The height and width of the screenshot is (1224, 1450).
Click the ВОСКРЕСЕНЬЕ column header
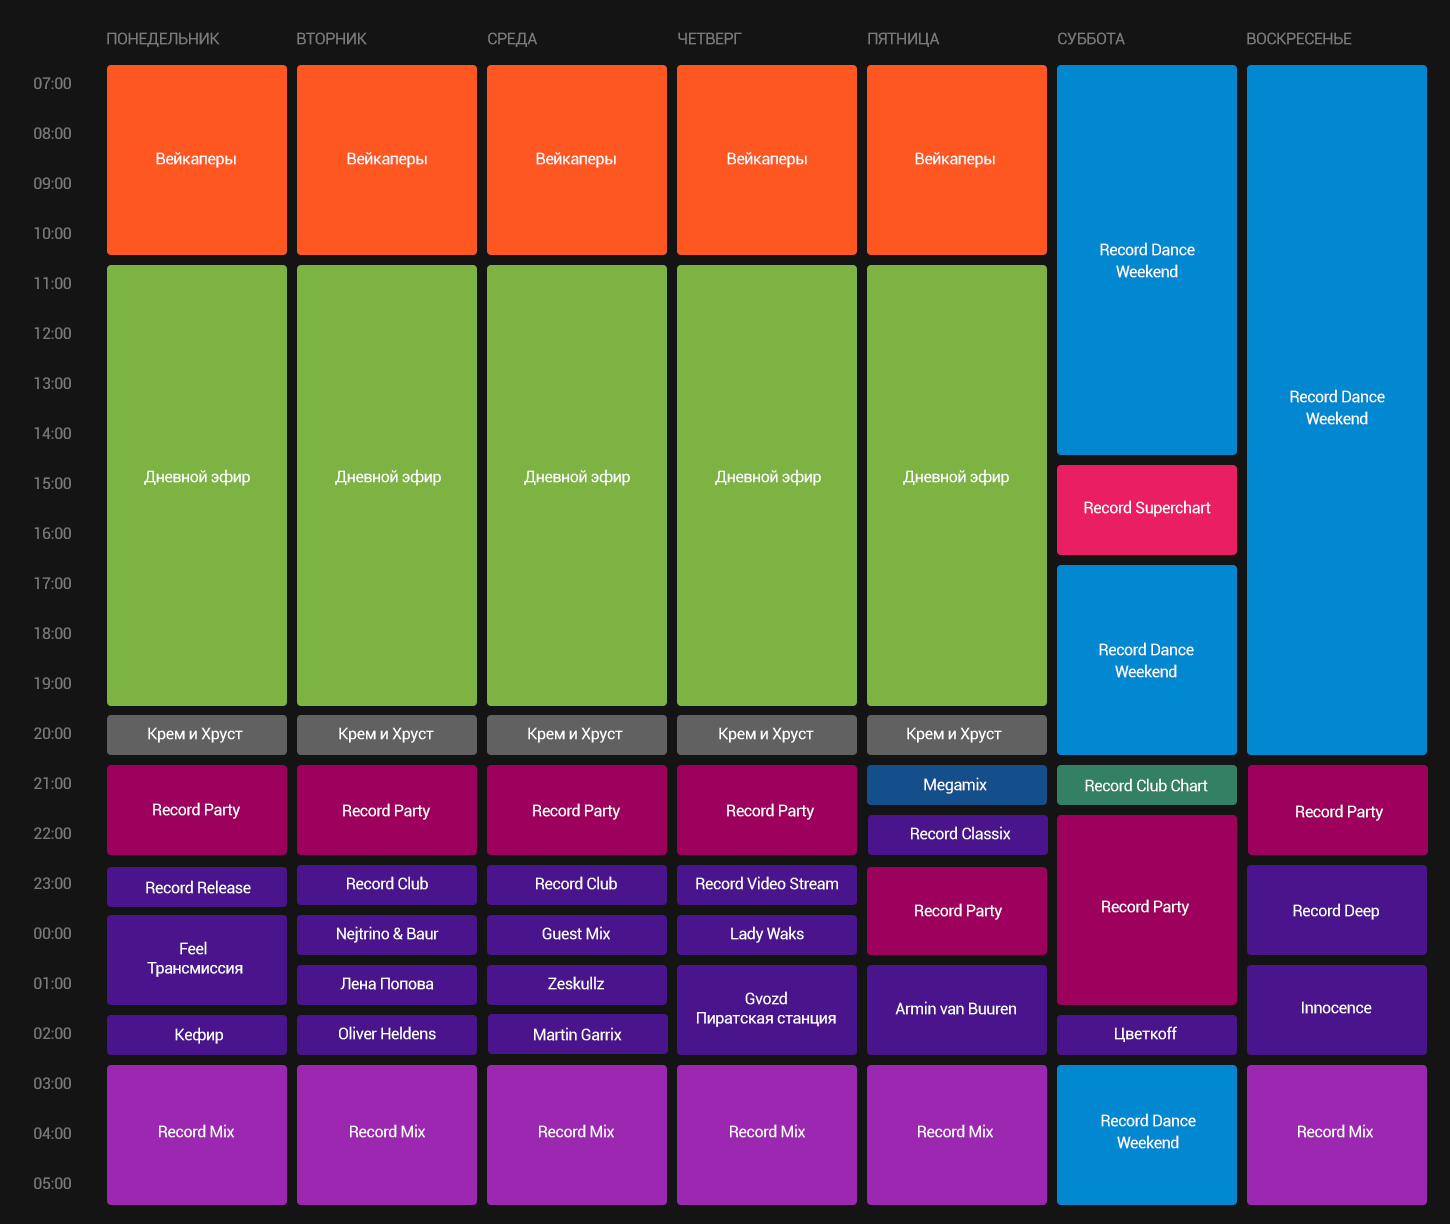pos(1299,39)
